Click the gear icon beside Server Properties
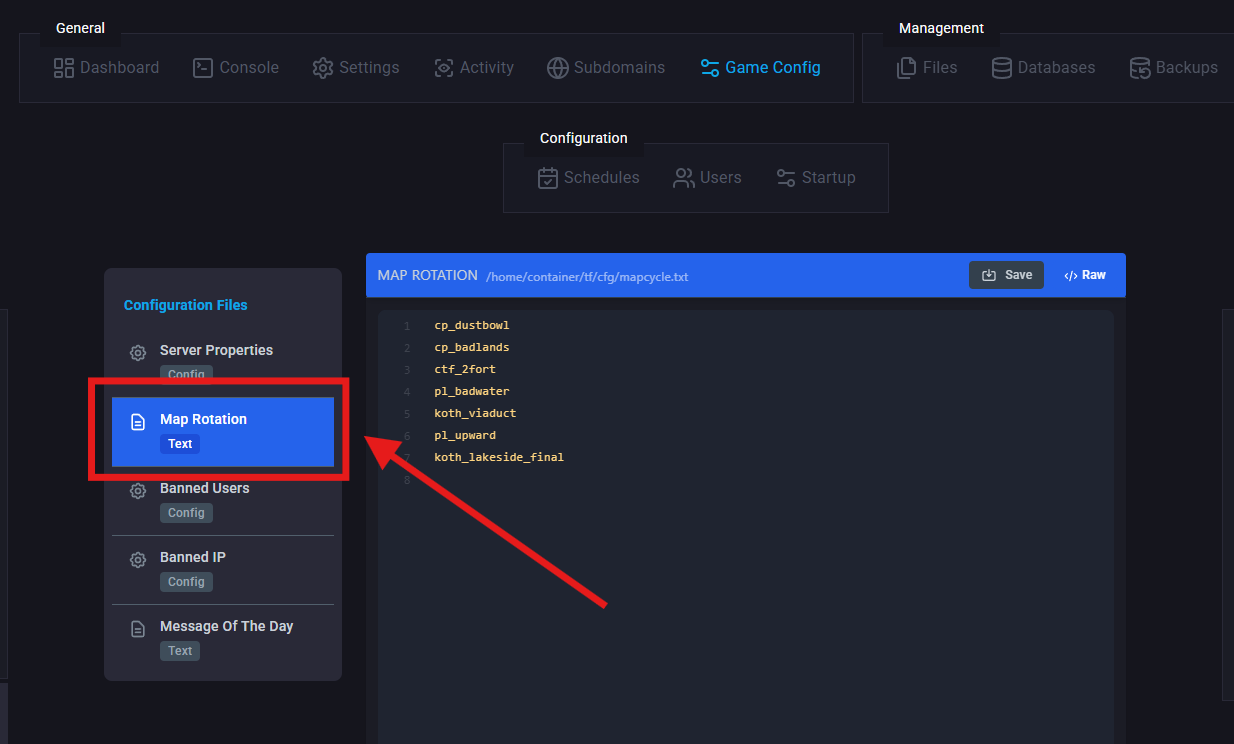This screenshot has width=1234, height=744. 138,353
